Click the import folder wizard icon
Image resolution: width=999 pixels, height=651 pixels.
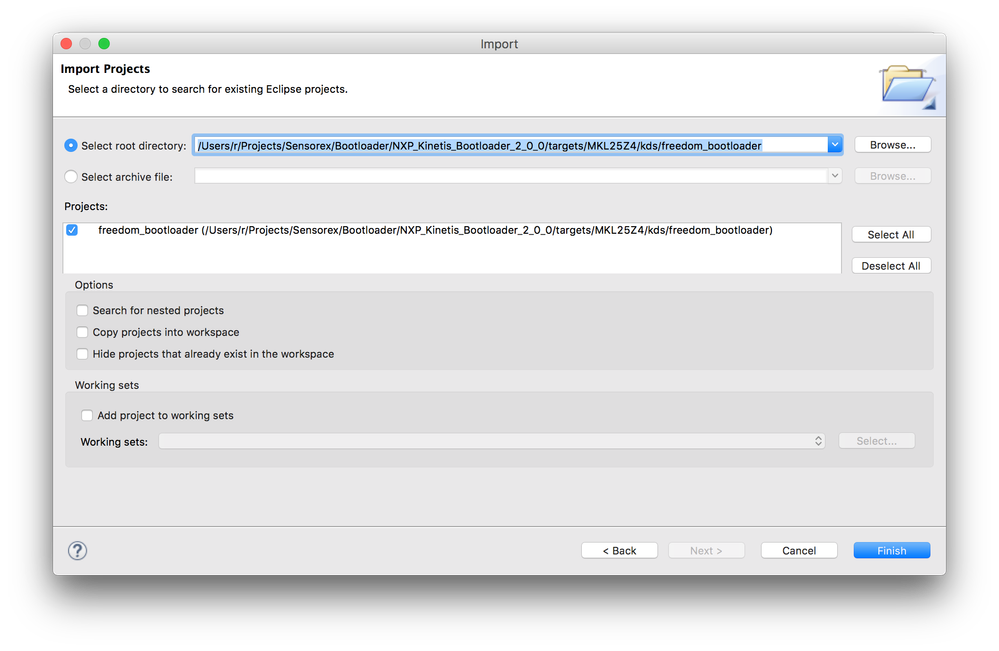(x=907, y=86)
